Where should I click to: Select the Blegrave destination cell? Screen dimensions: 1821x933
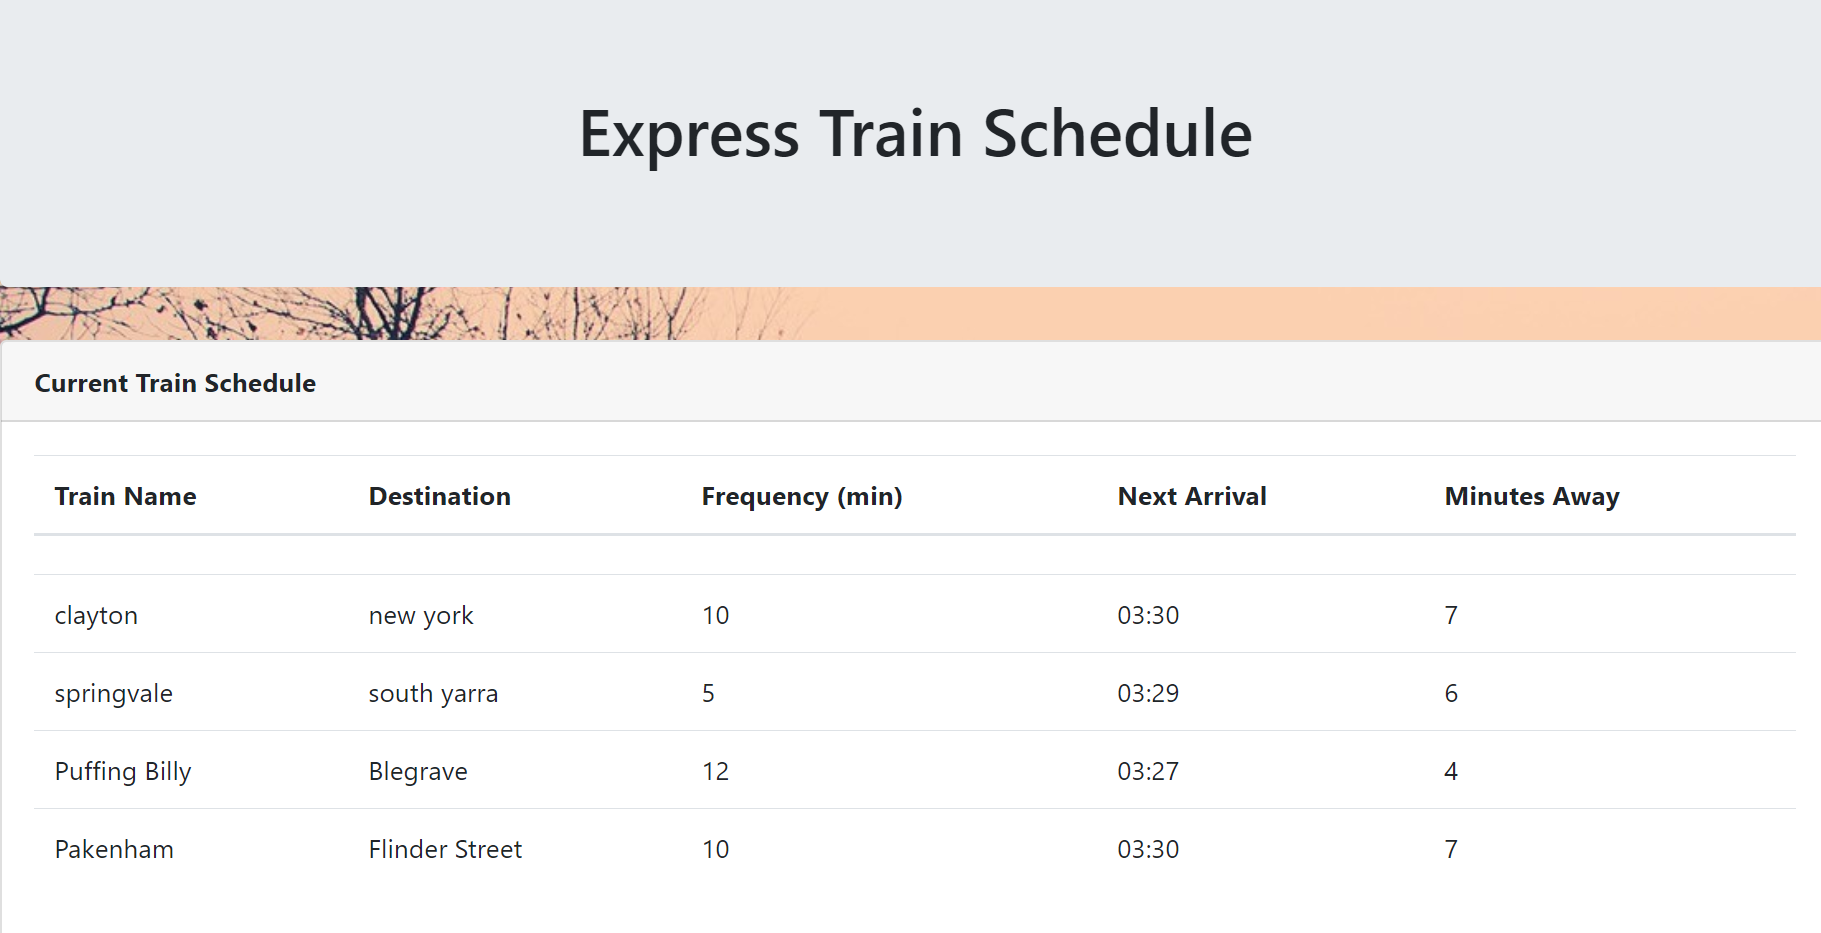click(418, 771)
